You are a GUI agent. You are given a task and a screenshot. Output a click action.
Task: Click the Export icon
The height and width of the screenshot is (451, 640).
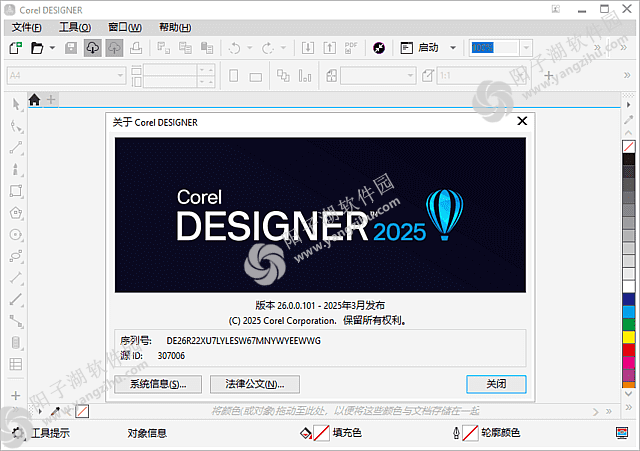coord(329,48)
